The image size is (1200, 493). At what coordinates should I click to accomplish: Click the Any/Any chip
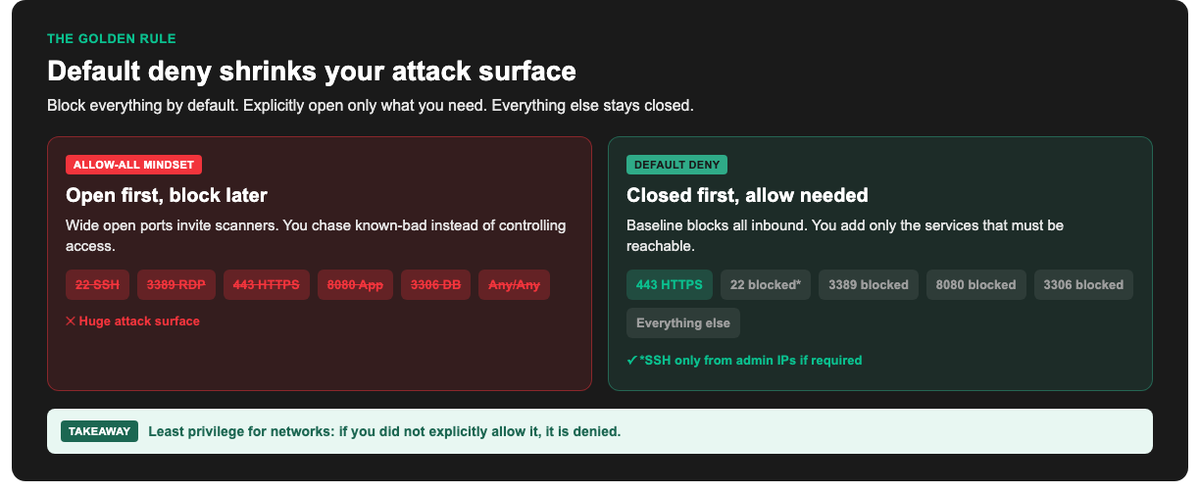(x=514, y=285)
